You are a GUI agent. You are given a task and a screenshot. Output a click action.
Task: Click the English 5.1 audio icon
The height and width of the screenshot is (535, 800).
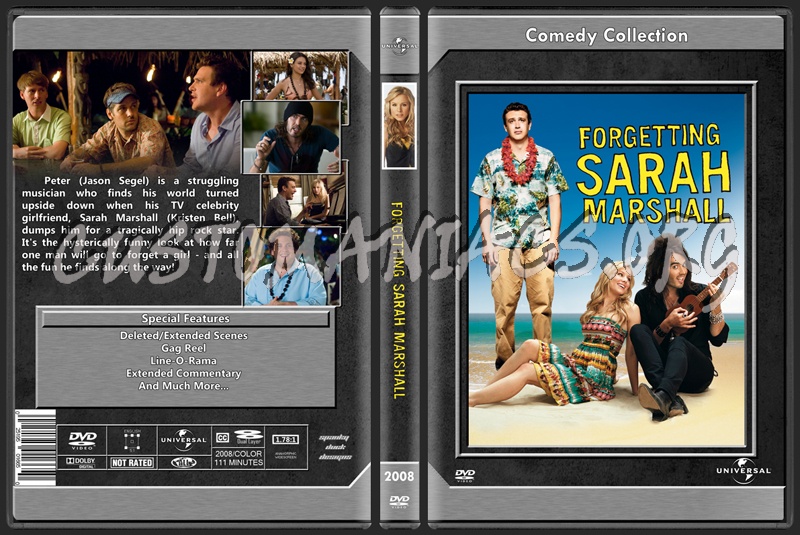pyautogui.click(x=132, y=440)
